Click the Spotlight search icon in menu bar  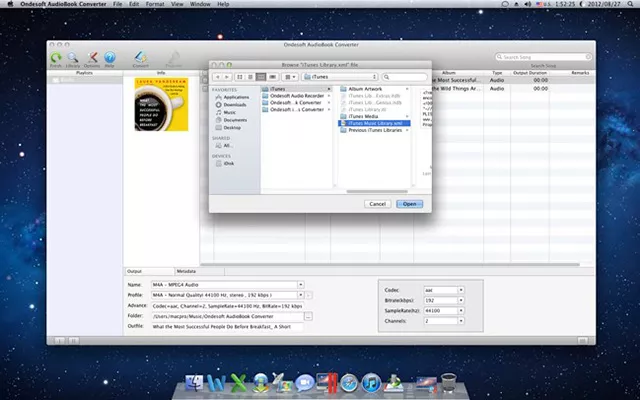631,4
